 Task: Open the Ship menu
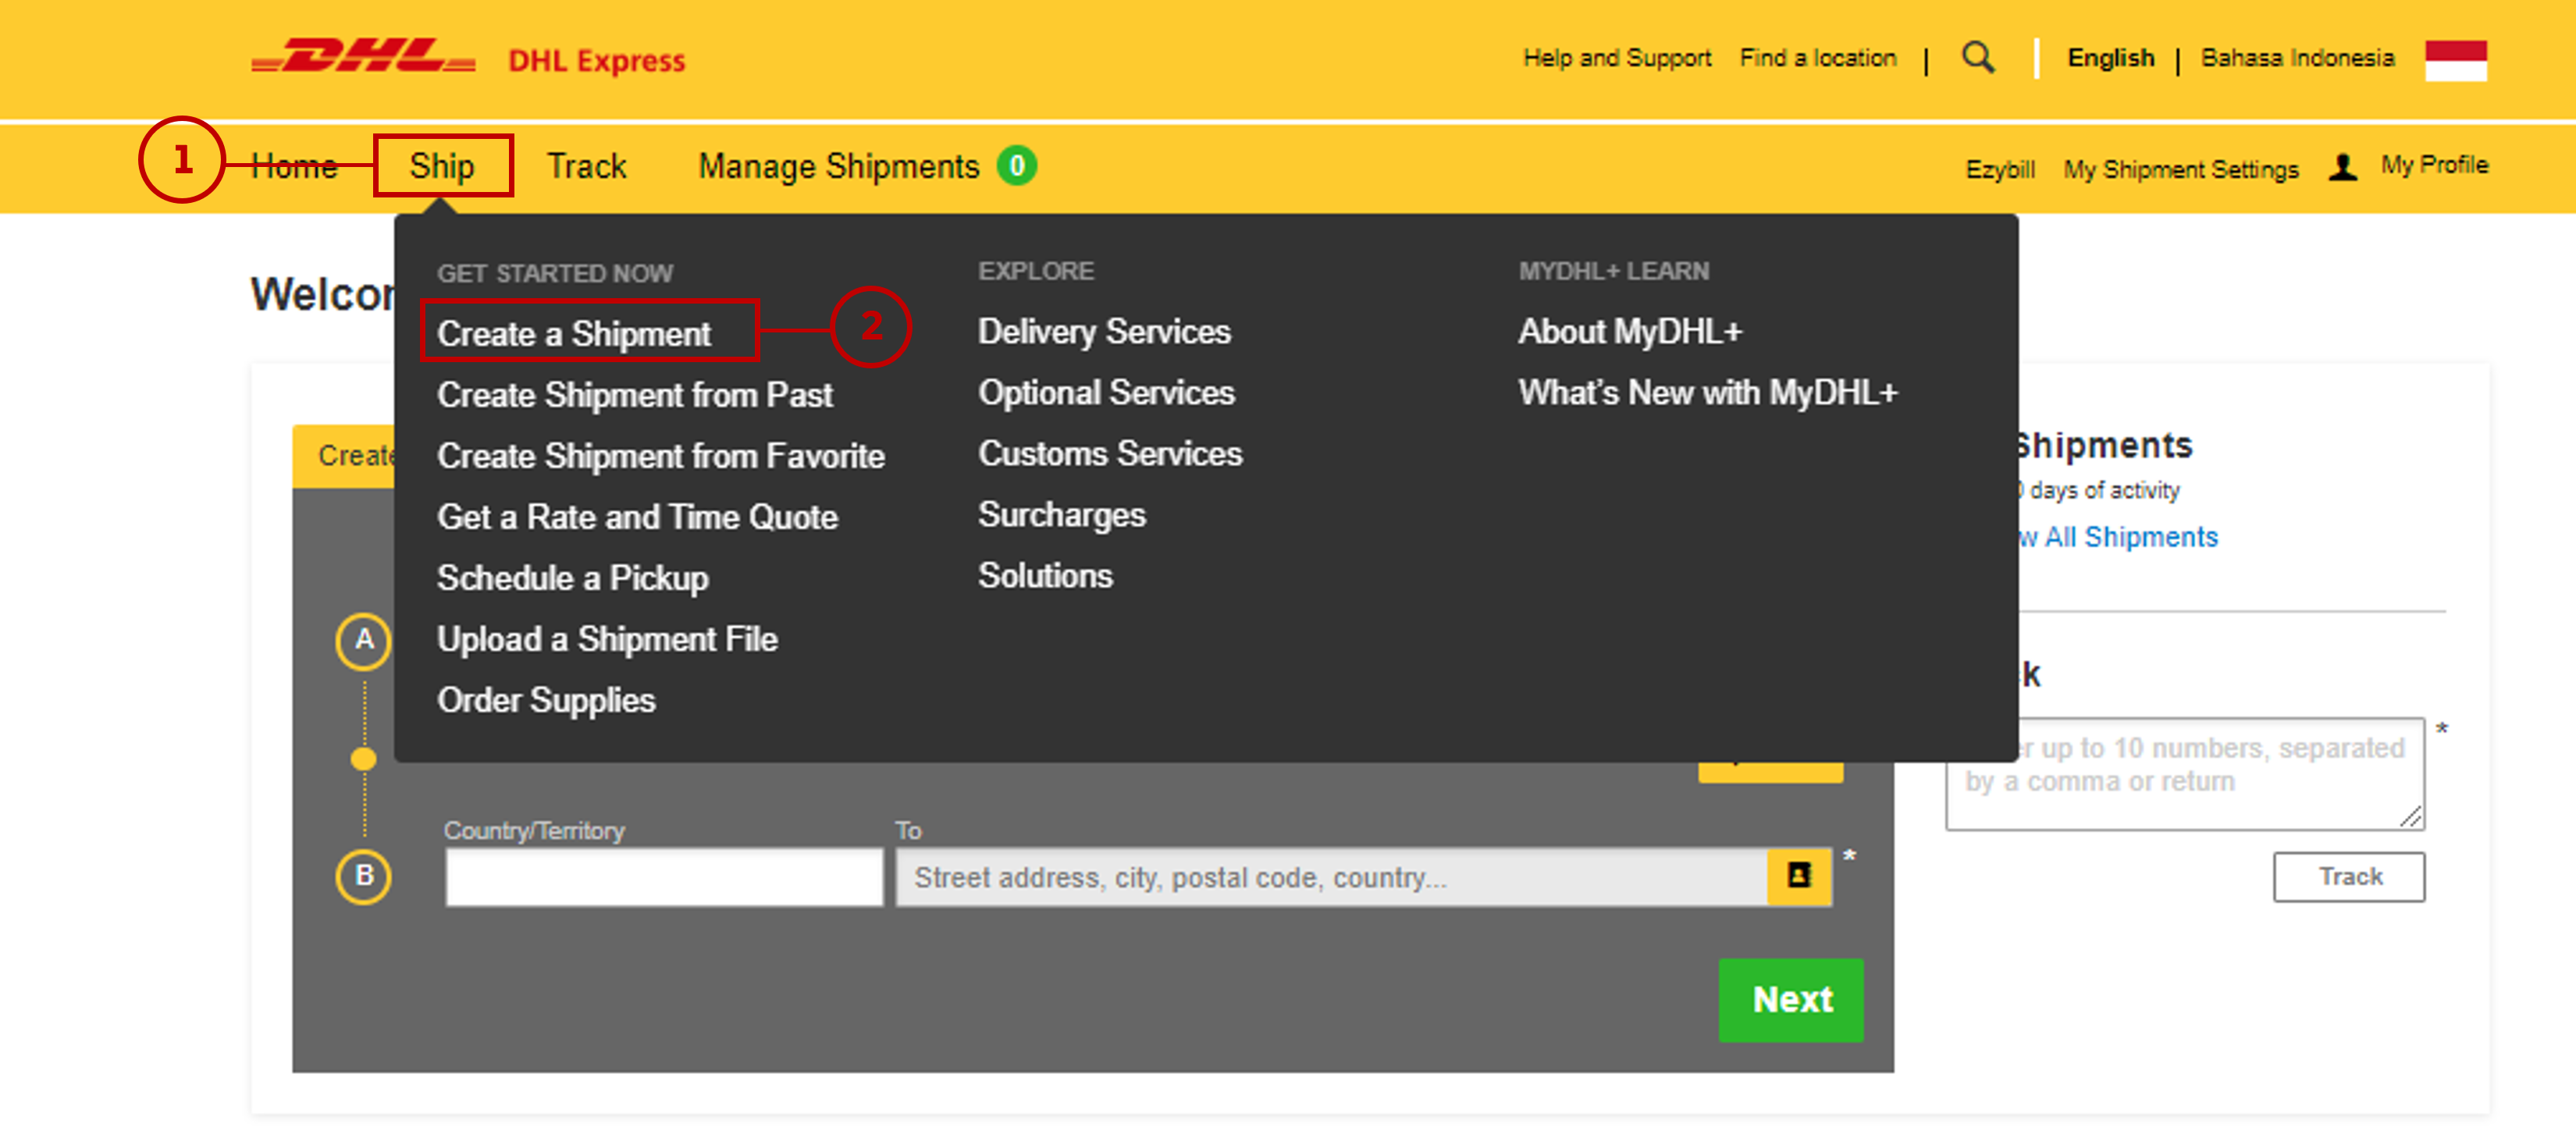442,166
